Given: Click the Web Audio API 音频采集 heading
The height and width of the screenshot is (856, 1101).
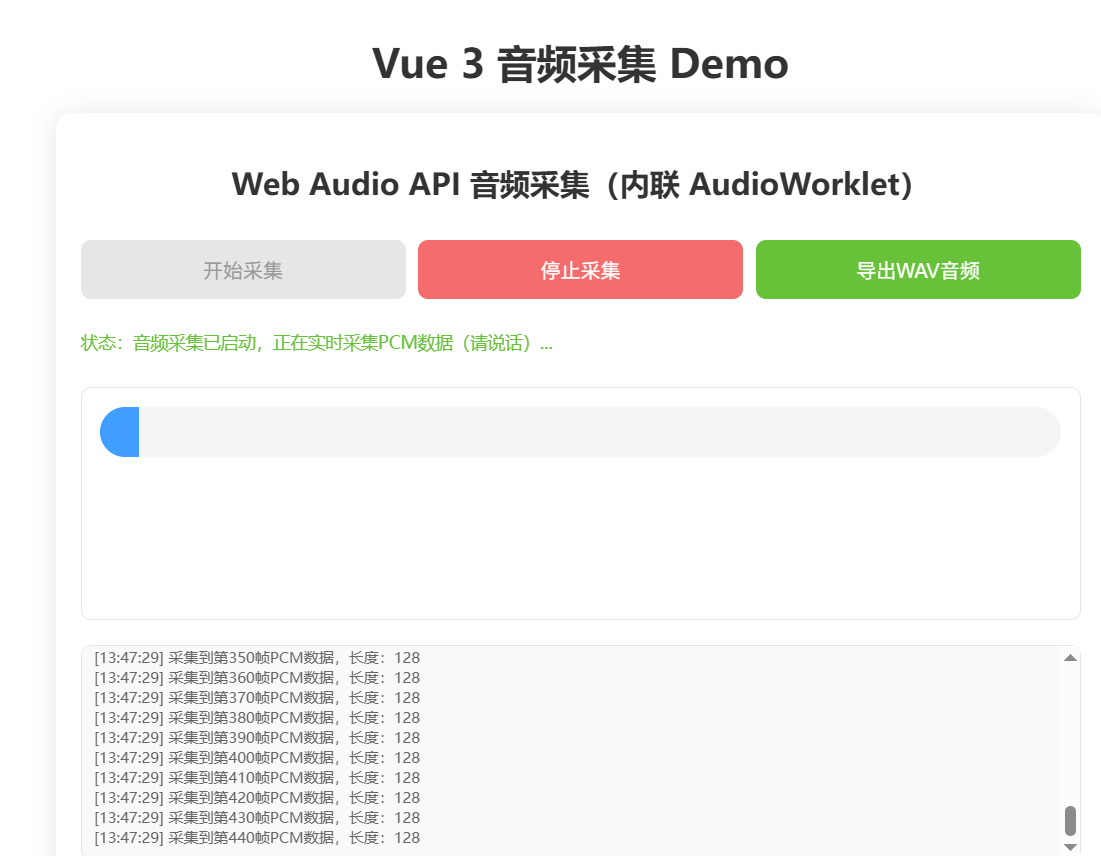Looking at the screenshot, I should [x=573, y=185].
